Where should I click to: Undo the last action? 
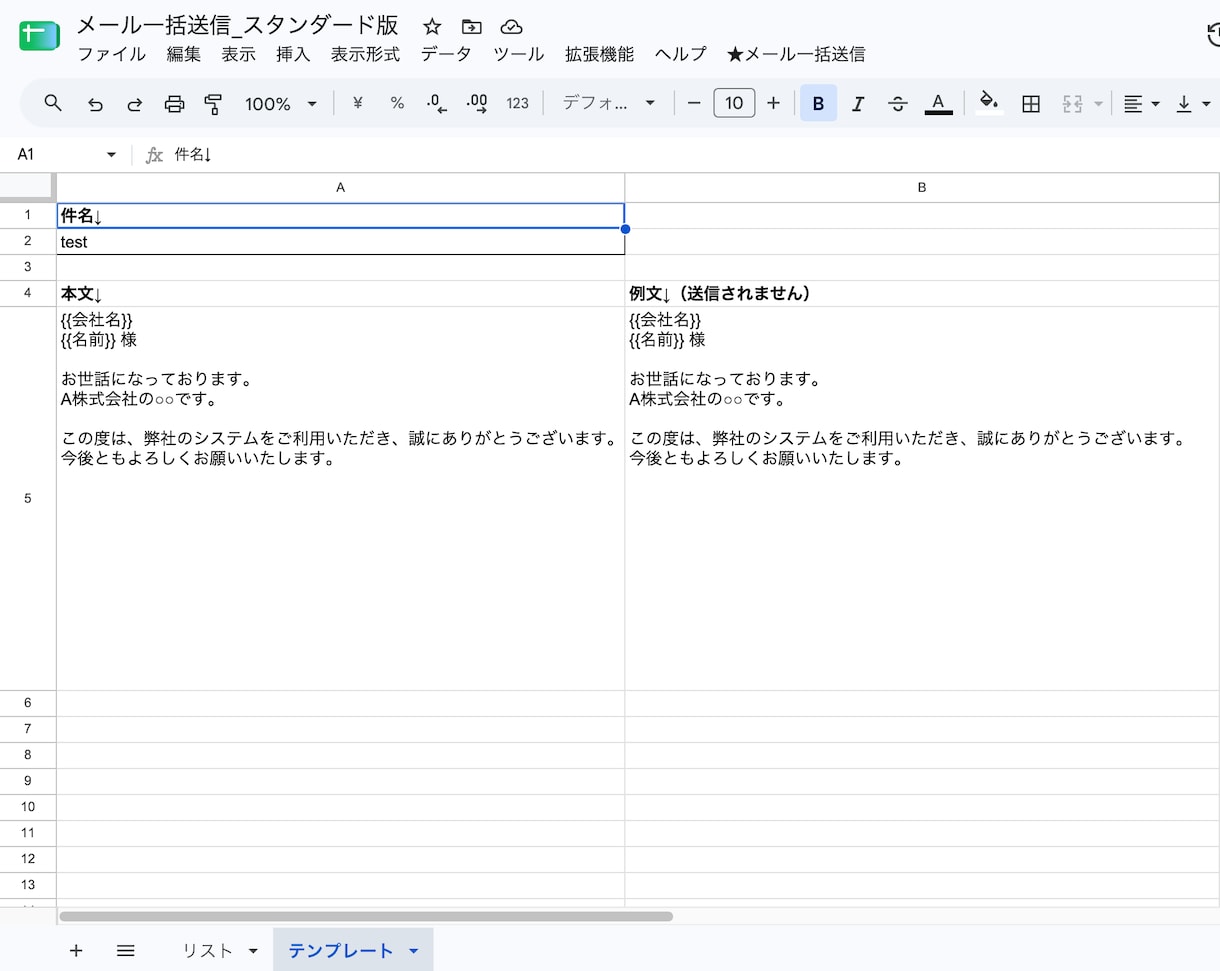coord(95,104)
